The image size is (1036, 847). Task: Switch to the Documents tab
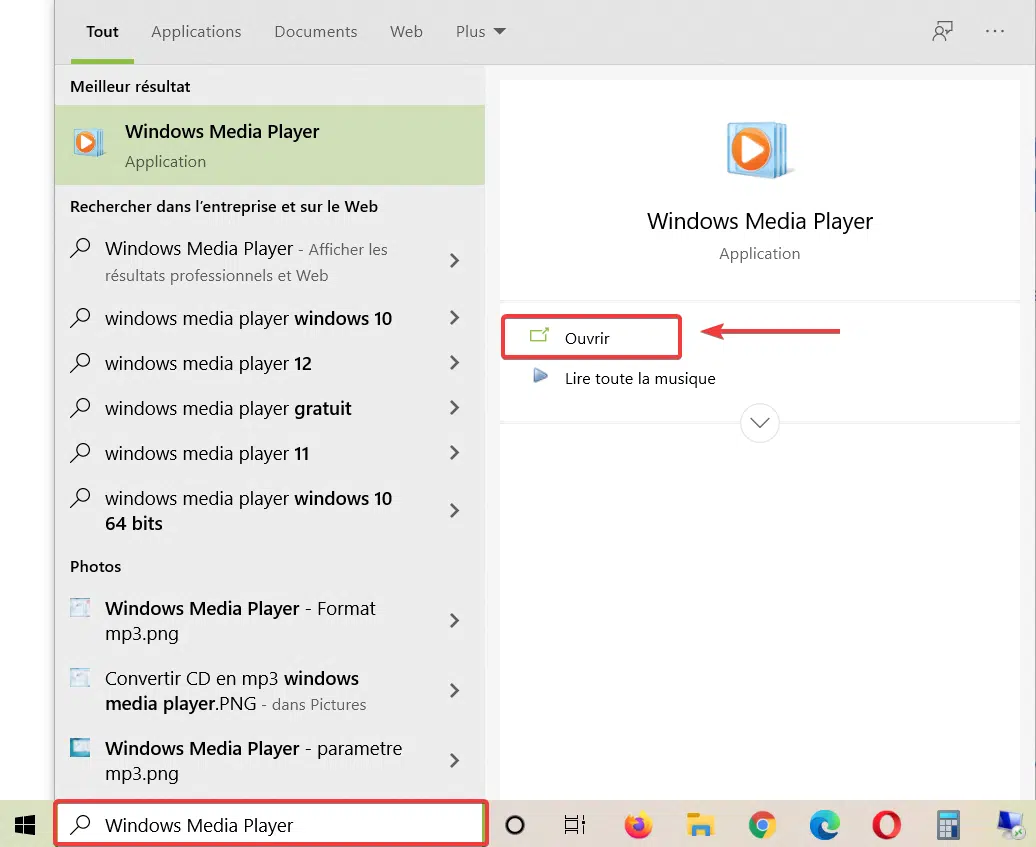(x=316, y=32)
